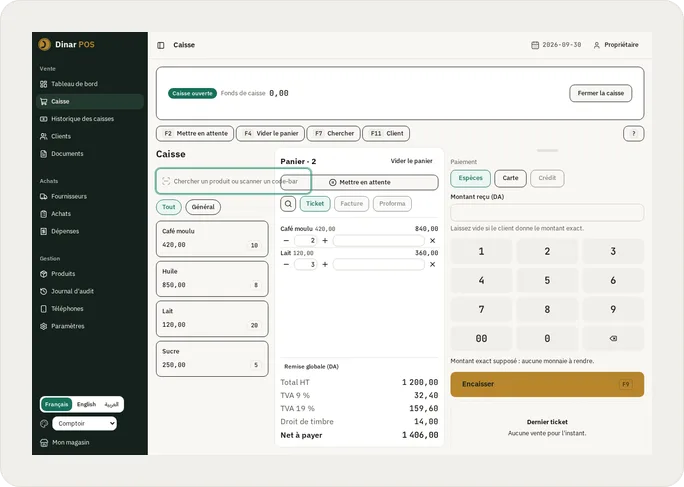The width and height of the screenshot is (684, 487).
Task: Add Lait product card to cart
Action: tap(212, 319)
